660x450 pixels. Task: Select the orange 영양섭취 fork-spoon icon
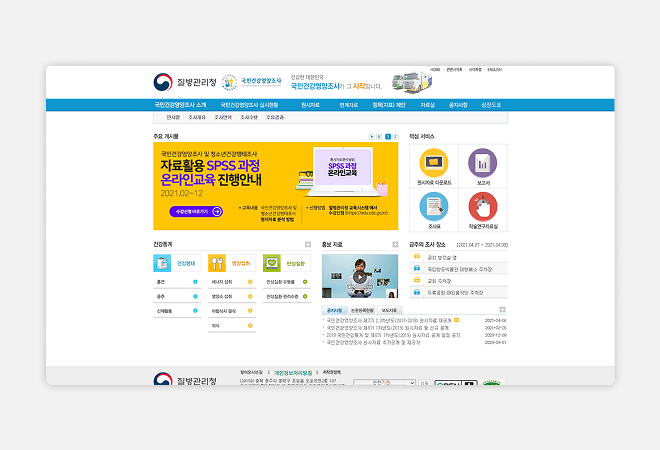point(217,263)
